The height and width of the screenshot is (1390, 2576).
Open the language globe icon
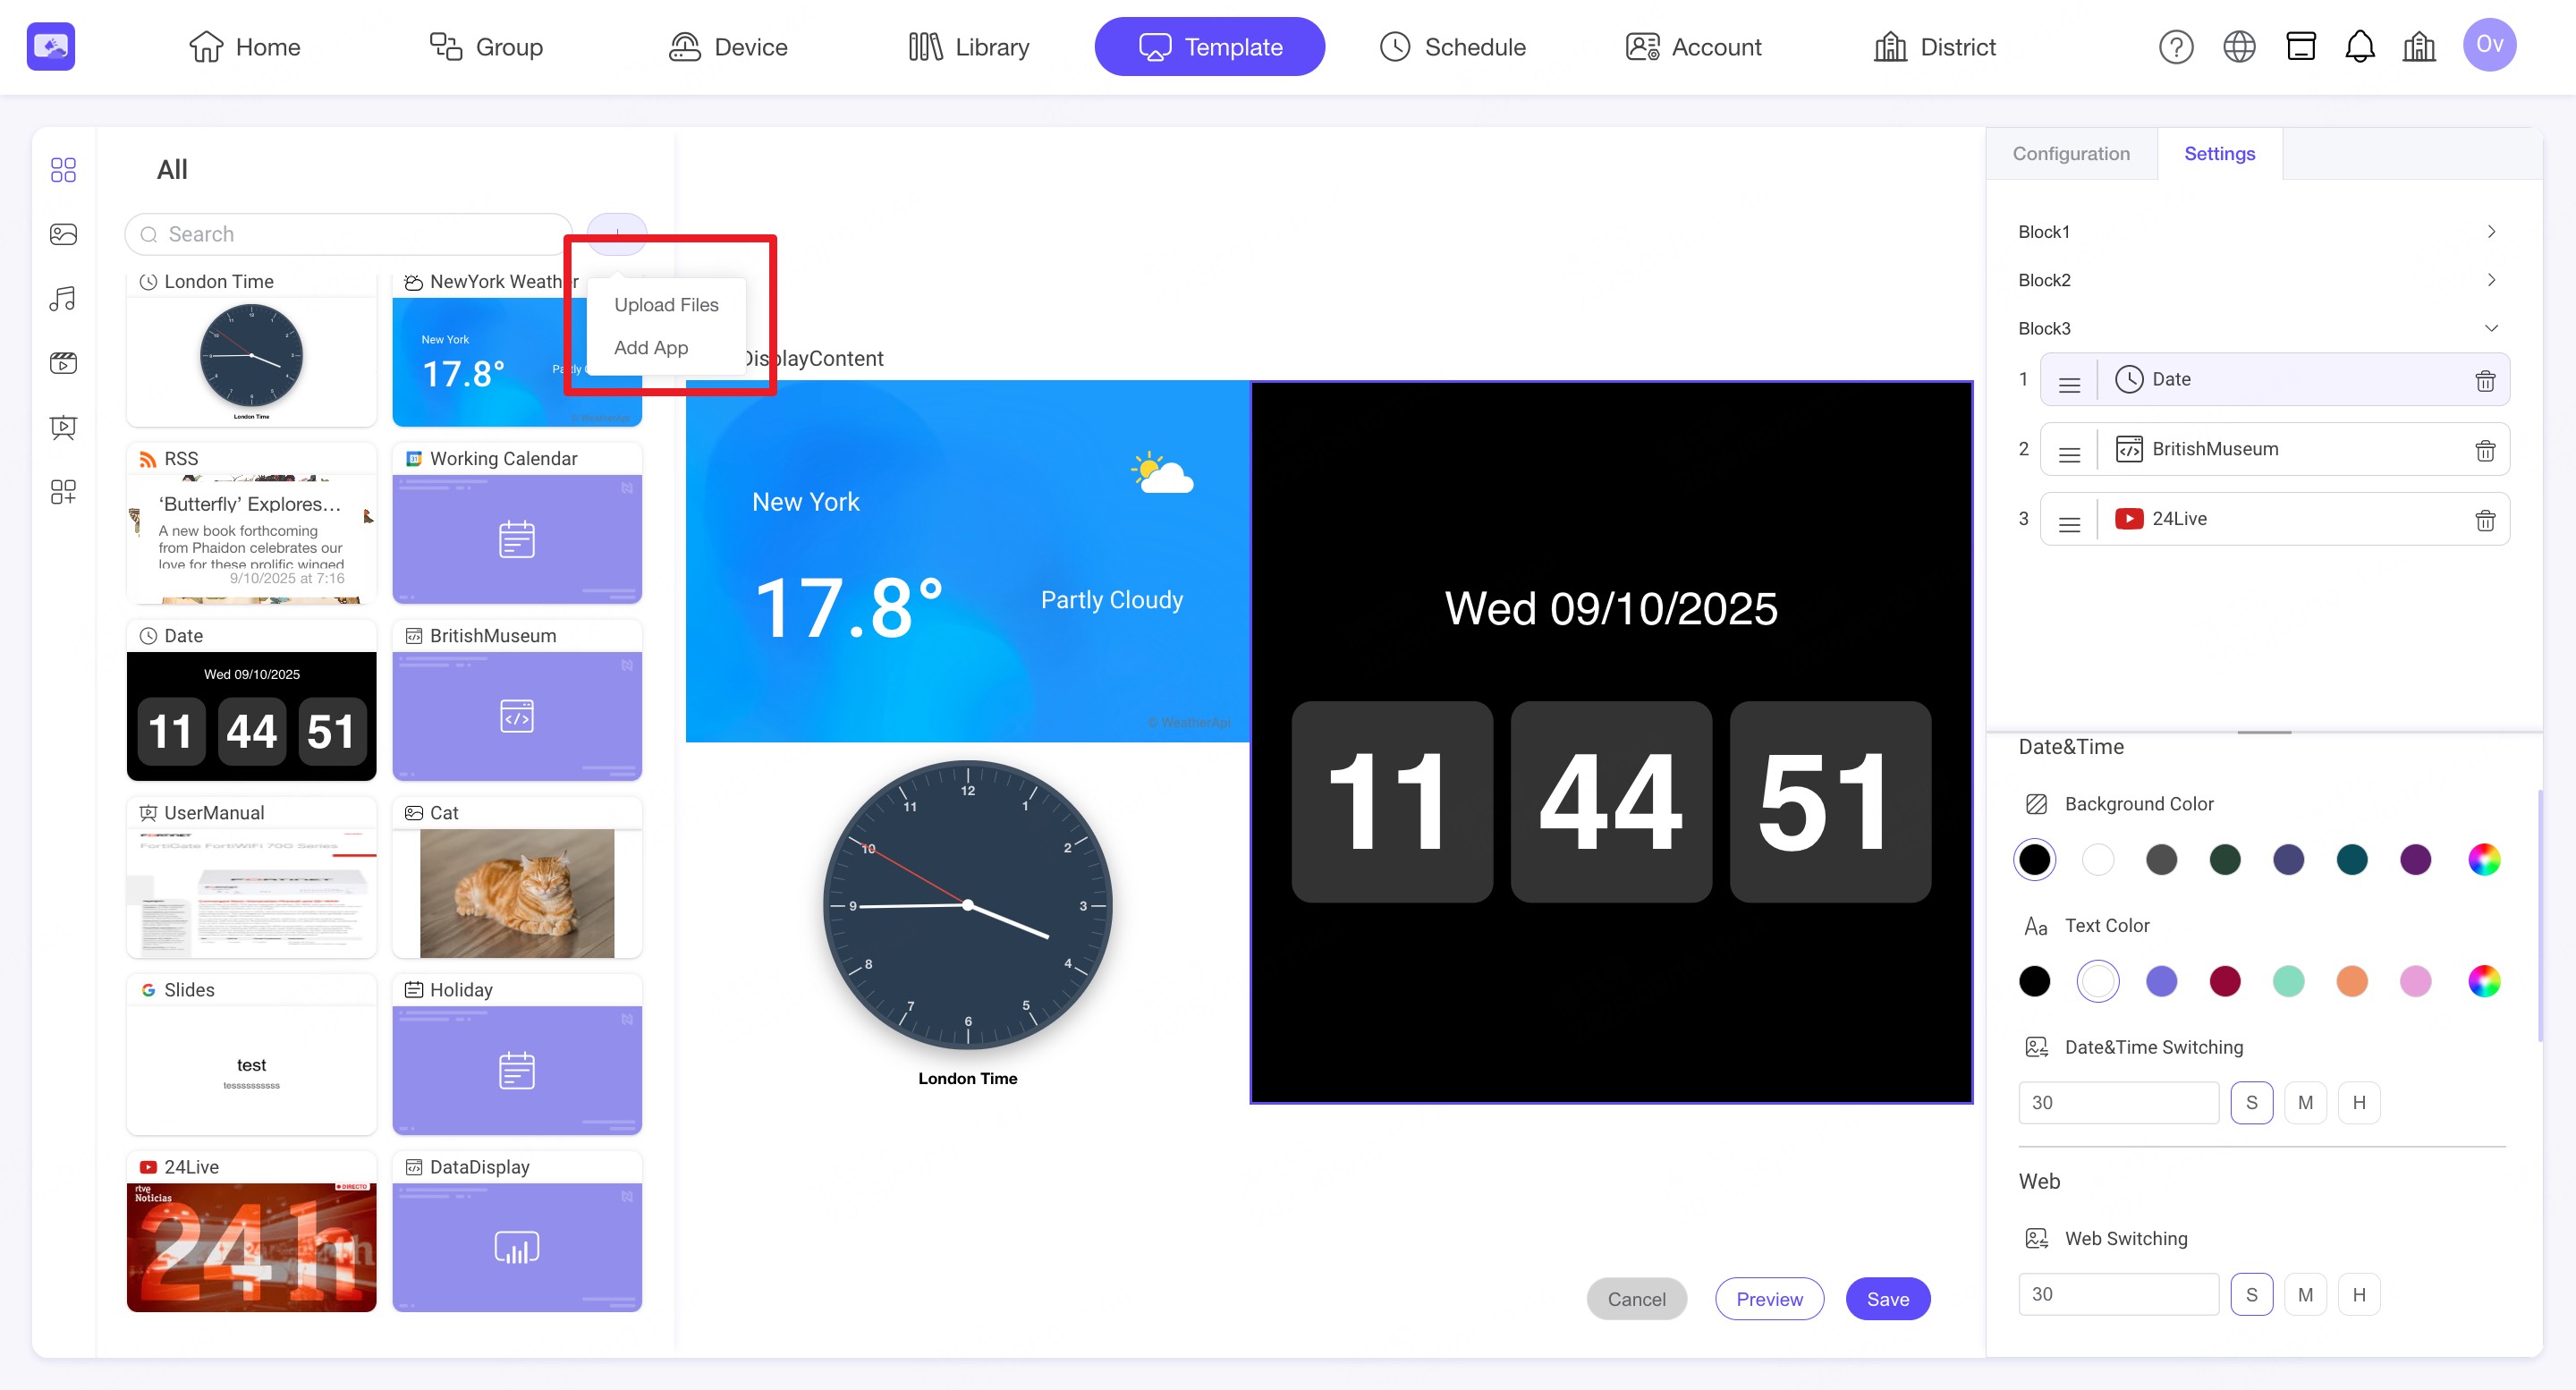point(2238,47)
